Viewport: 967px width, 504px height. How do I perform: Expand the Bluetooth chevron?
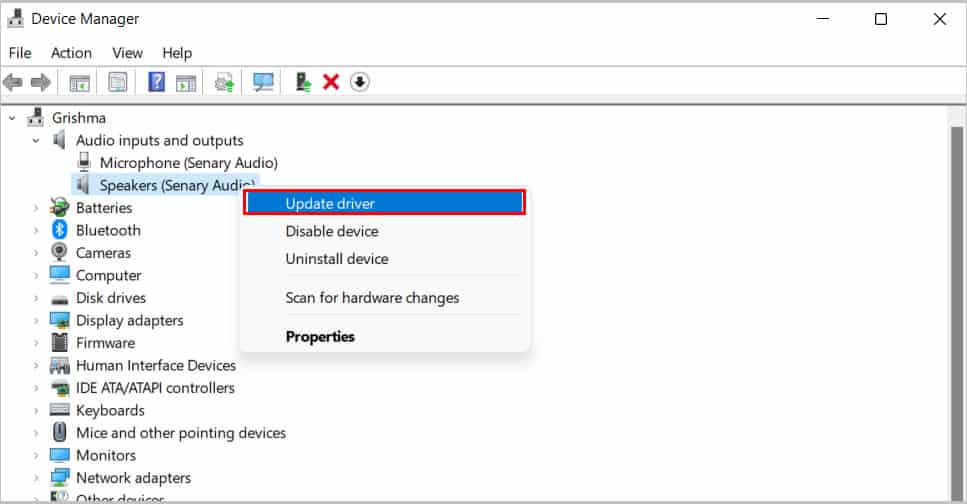point(36,231)
